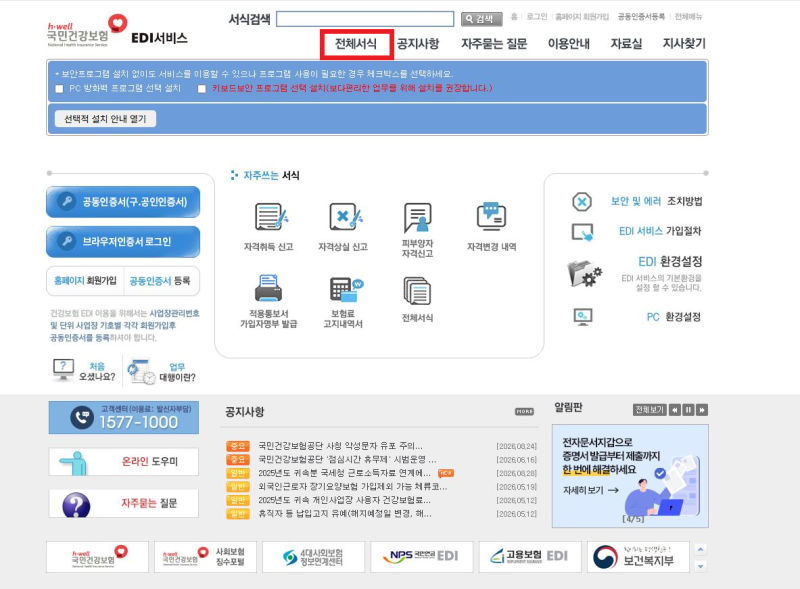
Task: Click 공동인증서등록 link in top utility bar
Action: tap(641, 17)
